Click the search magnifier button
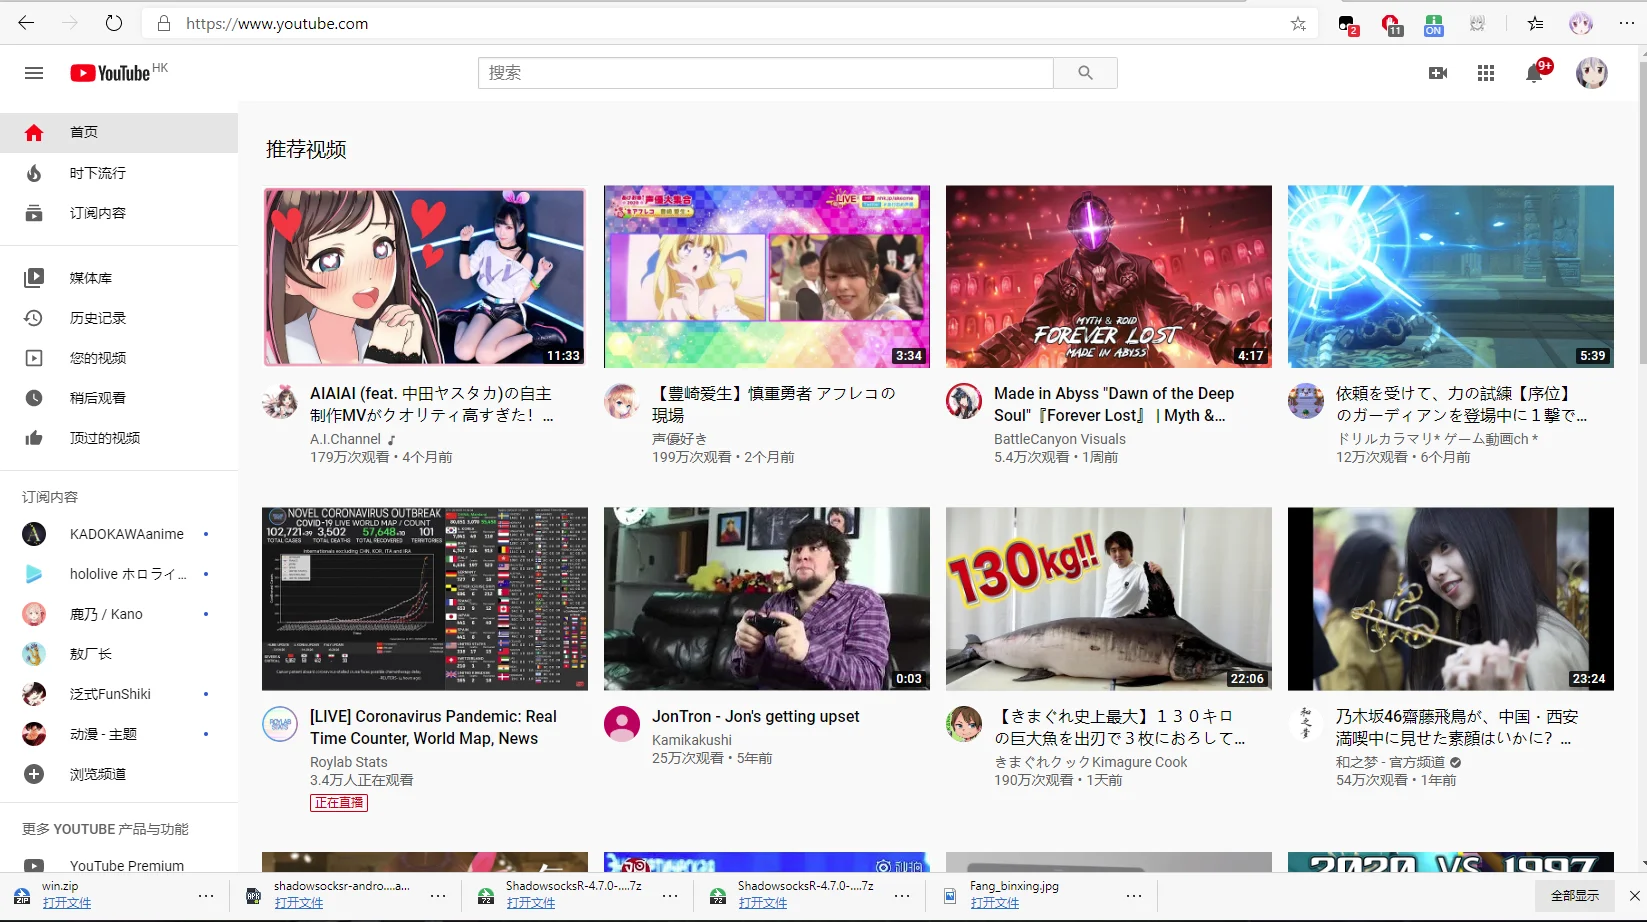Image resolution: width=1647 pixels, height=922 pixels. click(x=1085, y=73)
